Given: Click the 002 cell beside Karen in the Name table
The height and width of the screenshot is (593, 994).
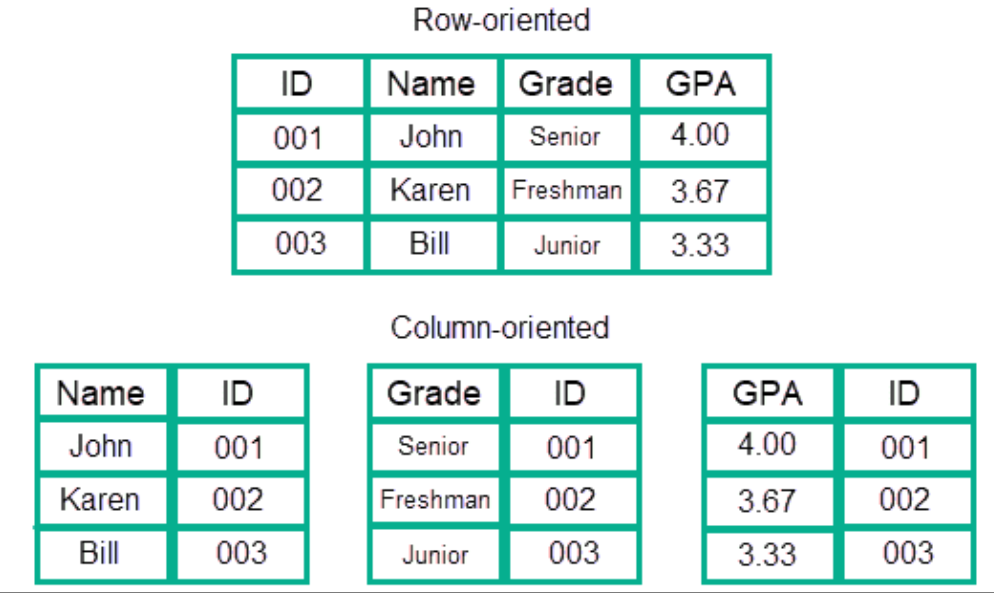Looking at the screenshot, I should pyautogui.click(x=238, y=500).
